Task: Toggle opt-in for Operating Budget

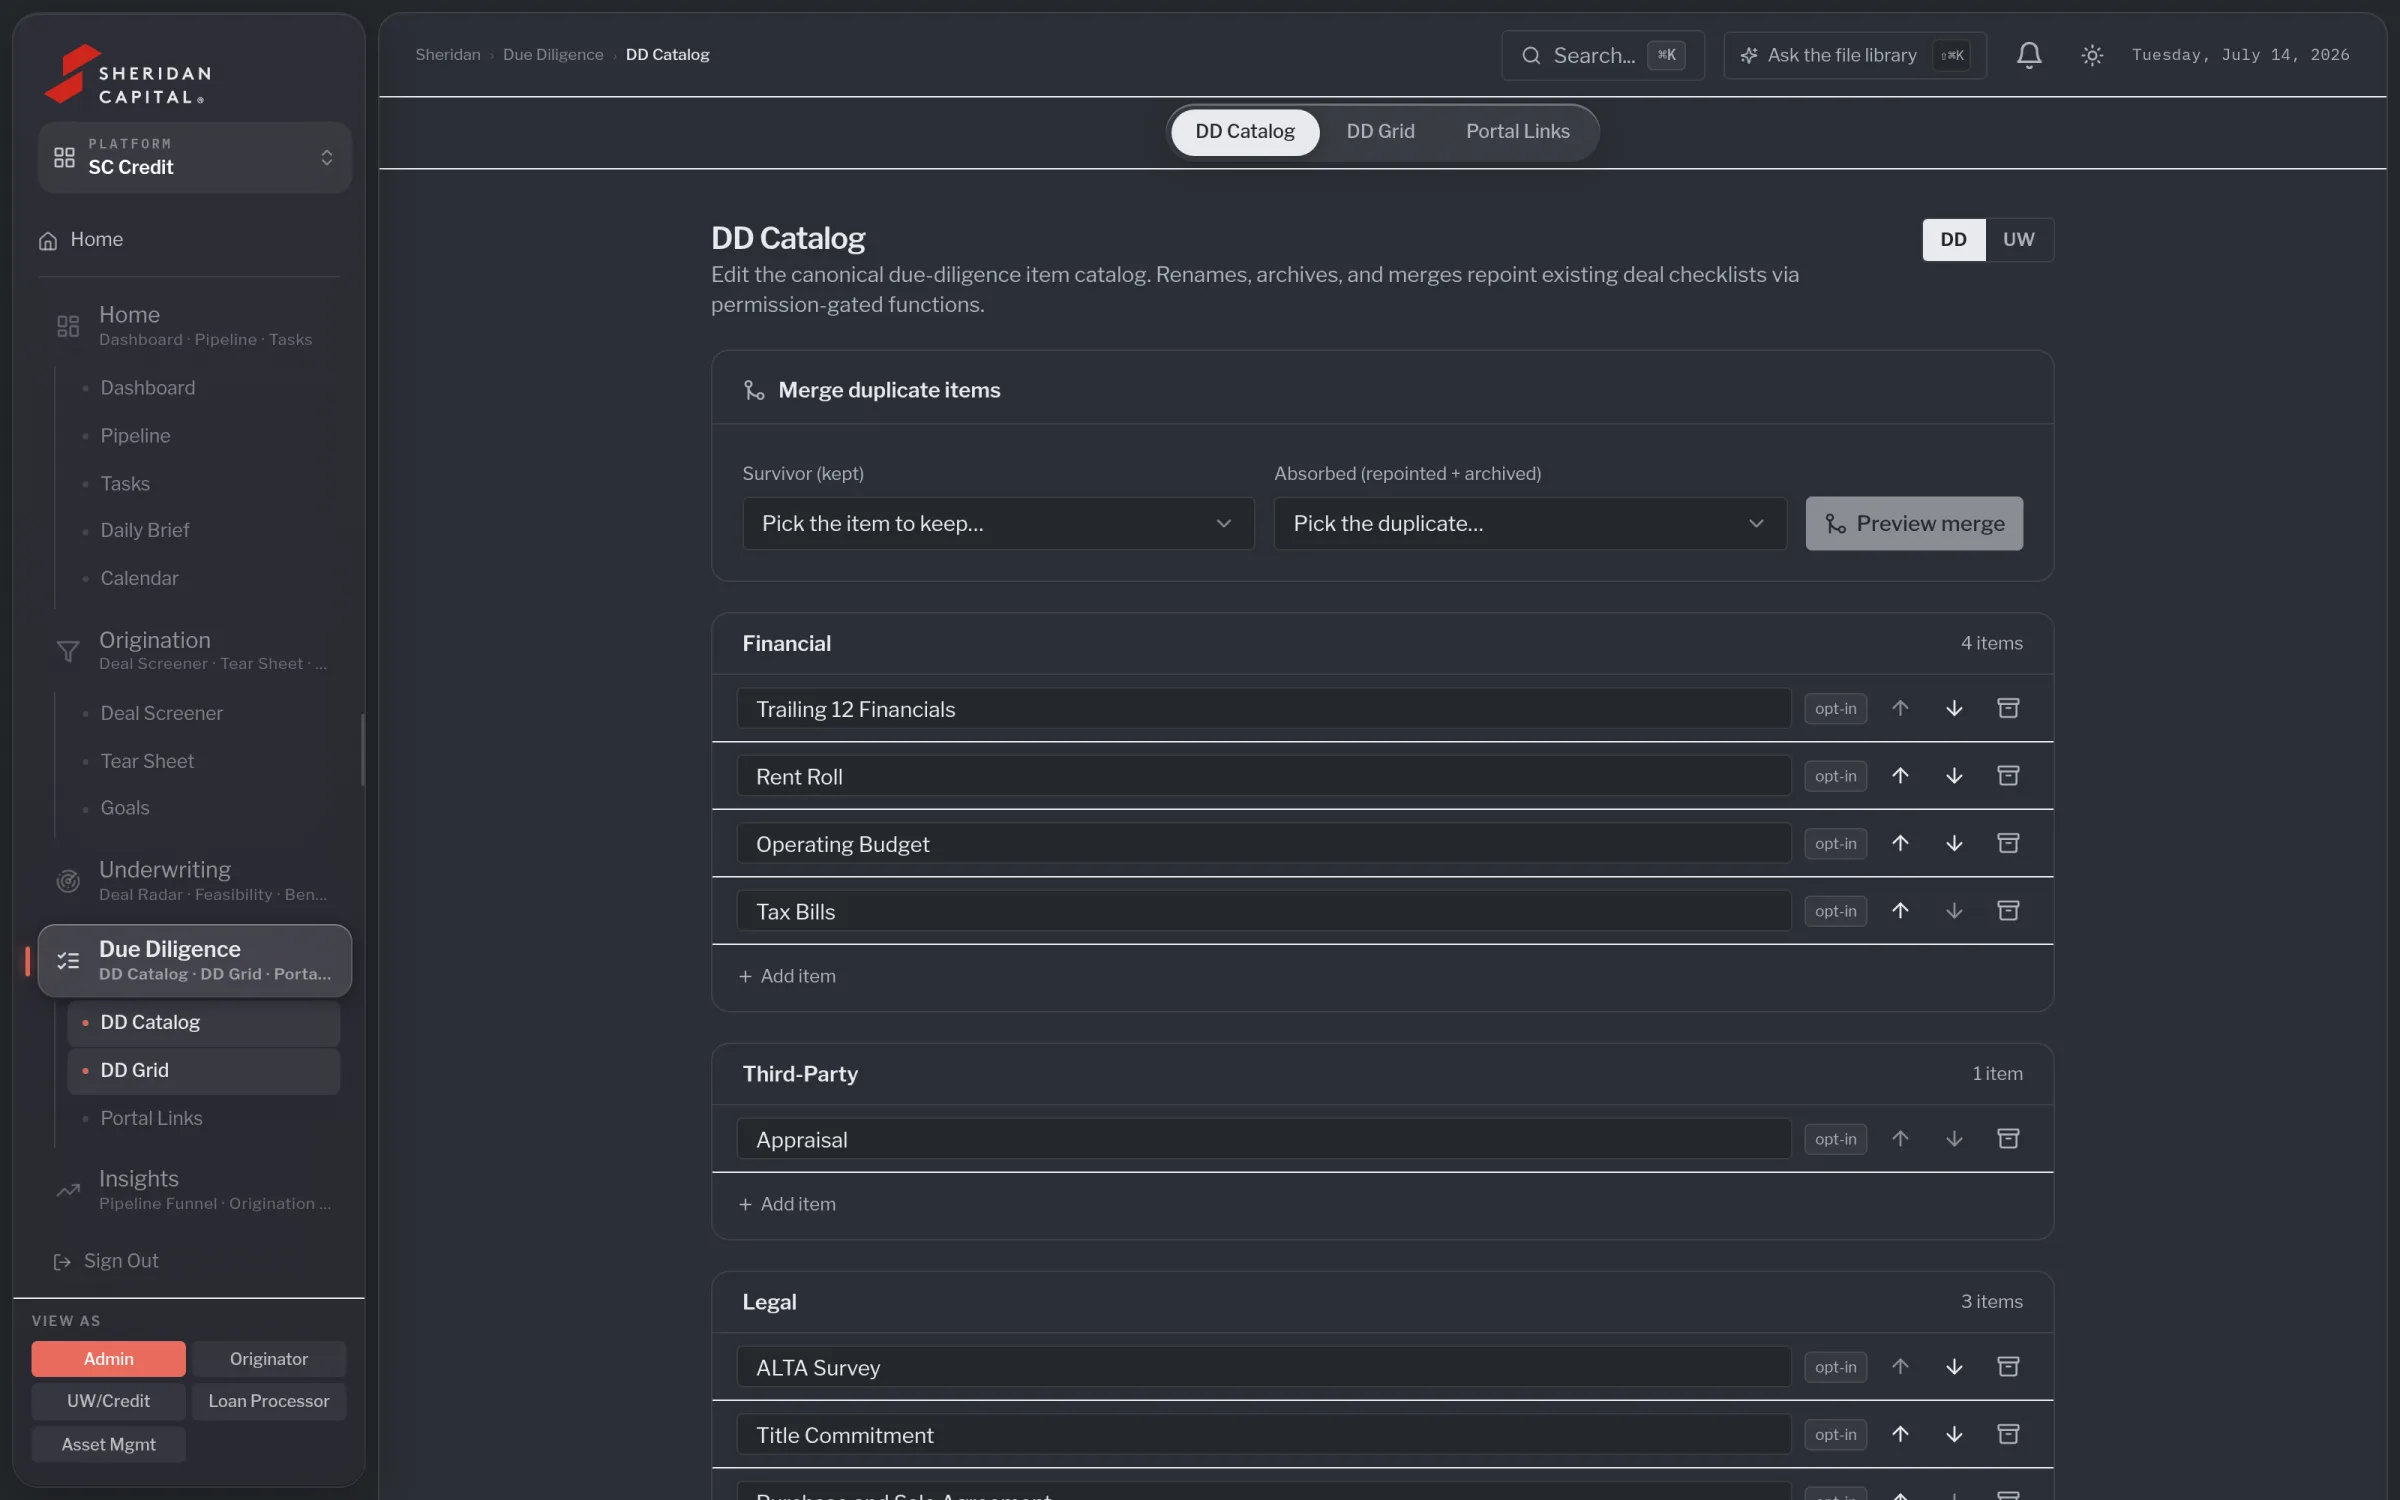Action: tap(1835, 843)
